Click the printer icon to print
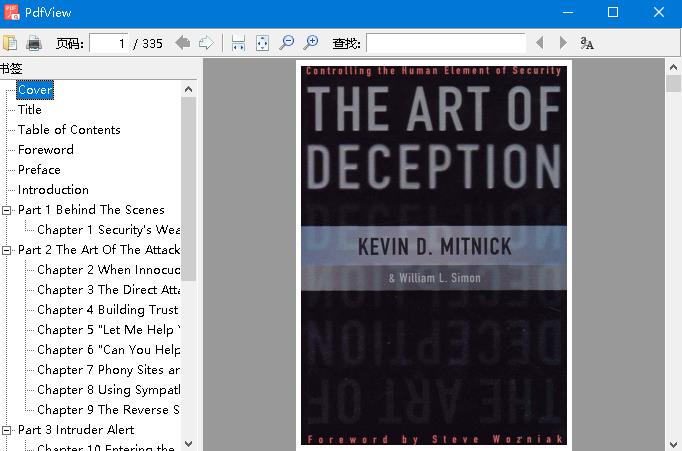682x451 pixels. pos(34,43)
